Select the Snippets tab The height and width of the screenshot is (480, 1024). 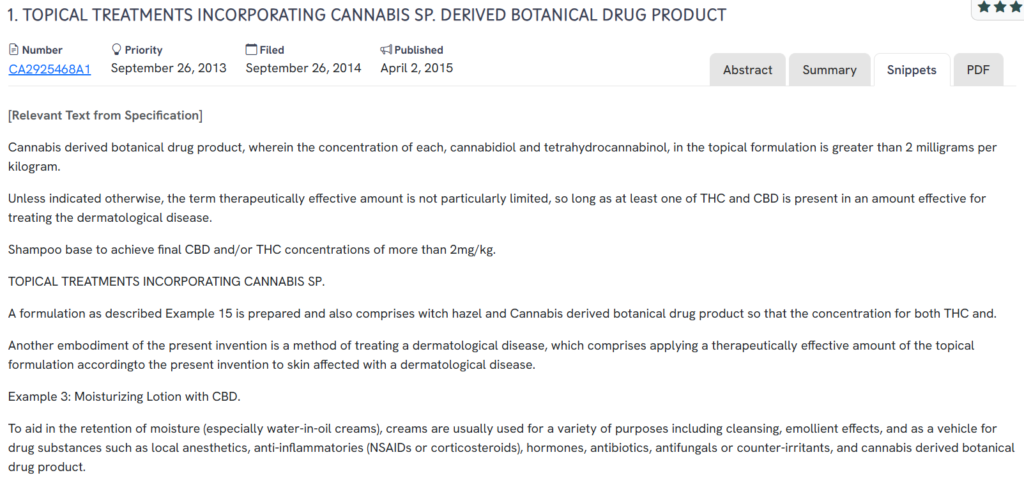click(x=911, y=70)
